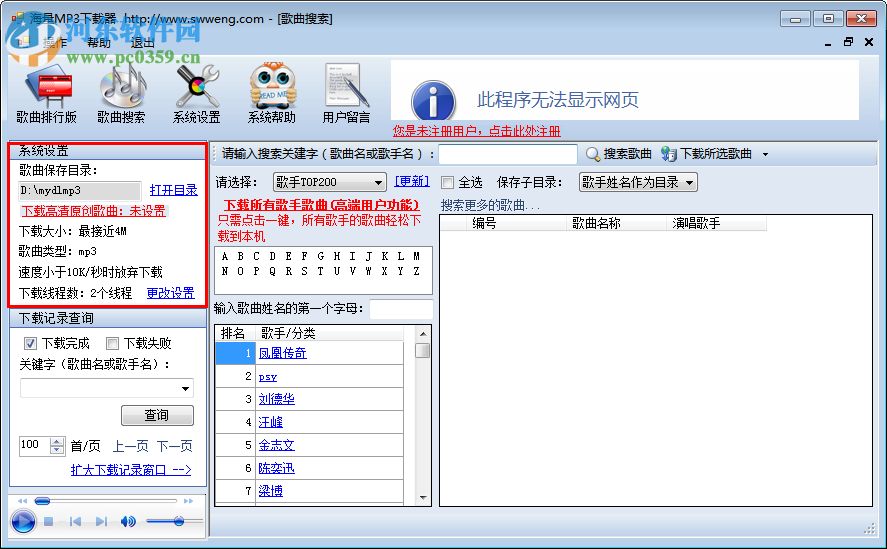Select singer 刘德华
This screenshot has width=887, height=549.
(x=276, y=399)
